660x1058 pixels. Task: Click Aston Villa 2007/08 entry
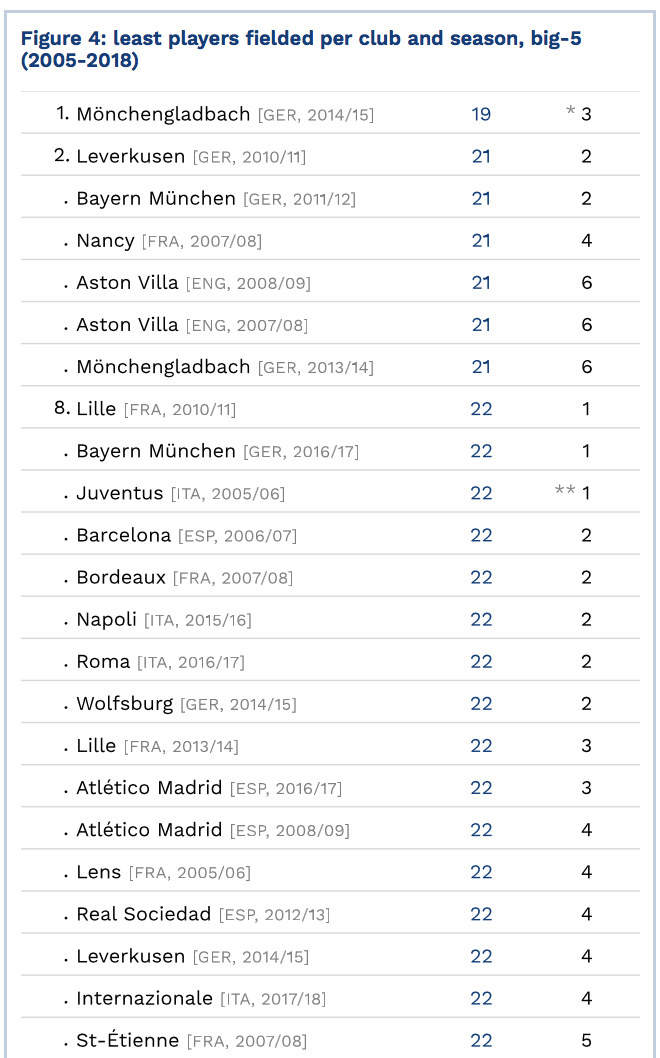(x=330, y=325)
